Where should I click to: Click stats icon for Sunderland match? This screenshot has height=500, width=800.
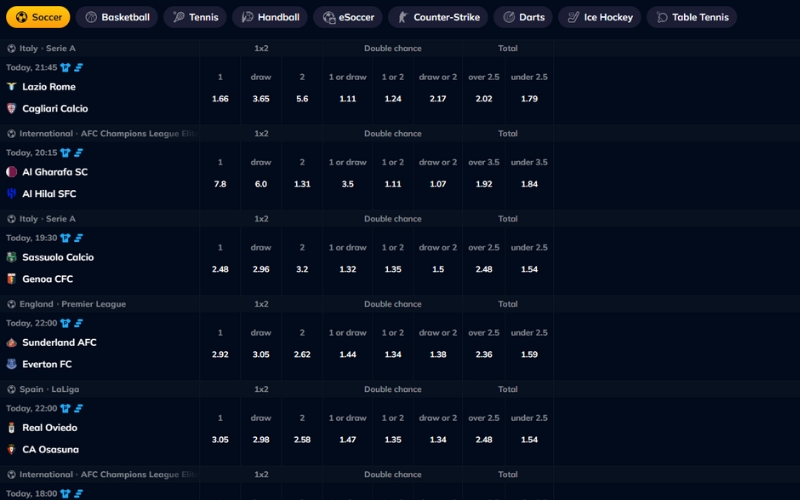click(x=79, y=323)
